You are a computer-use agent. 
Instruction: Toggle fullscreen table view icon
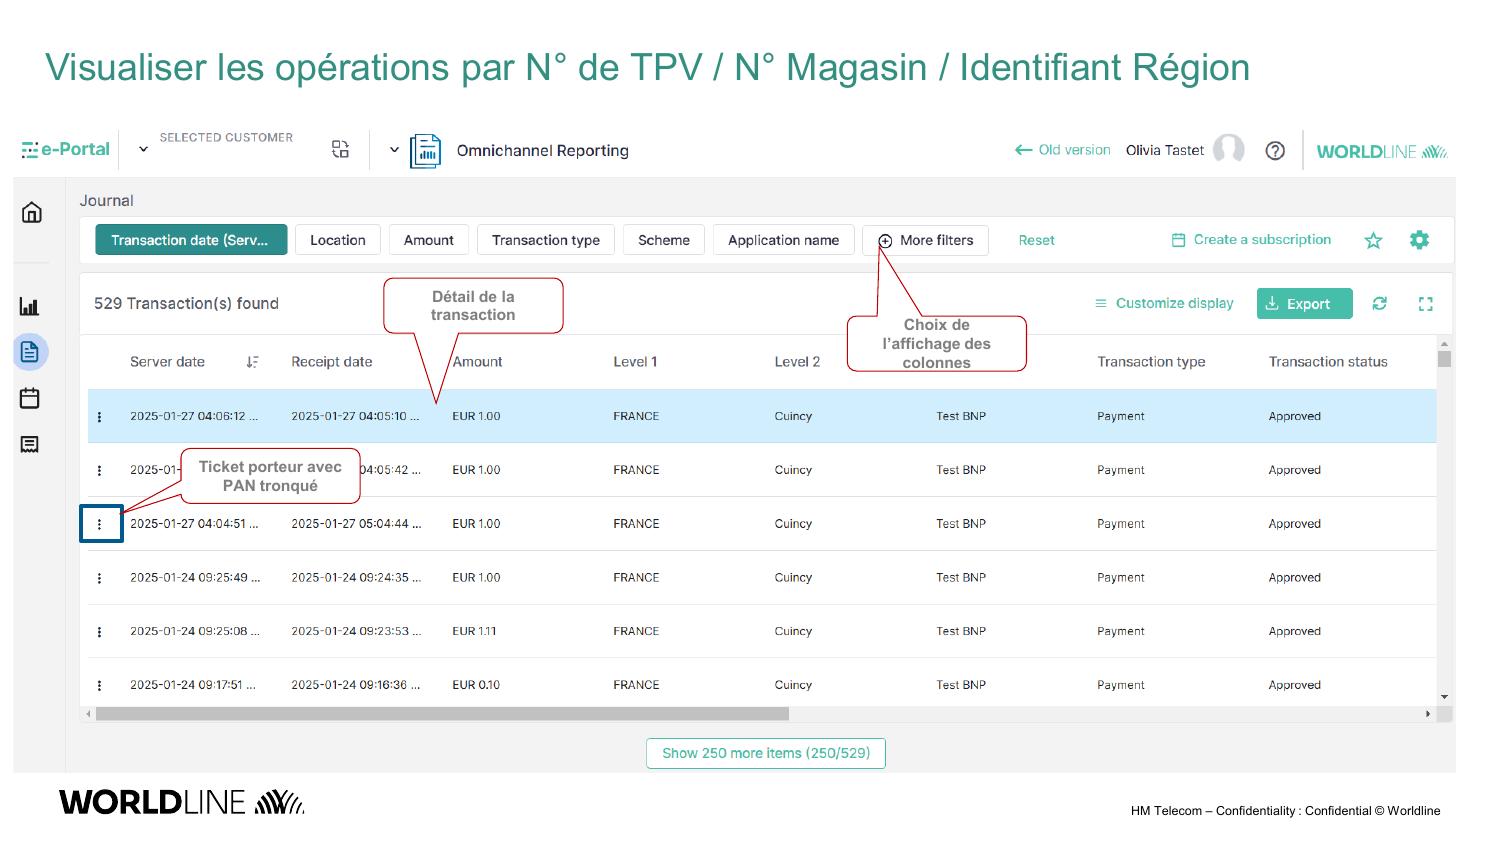(x=1426, y=304)
